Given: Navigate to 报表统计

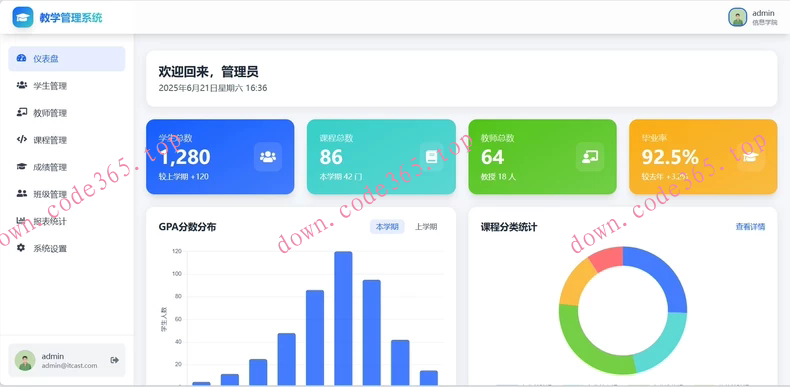Looking at the screenshot, I should 67,221.
